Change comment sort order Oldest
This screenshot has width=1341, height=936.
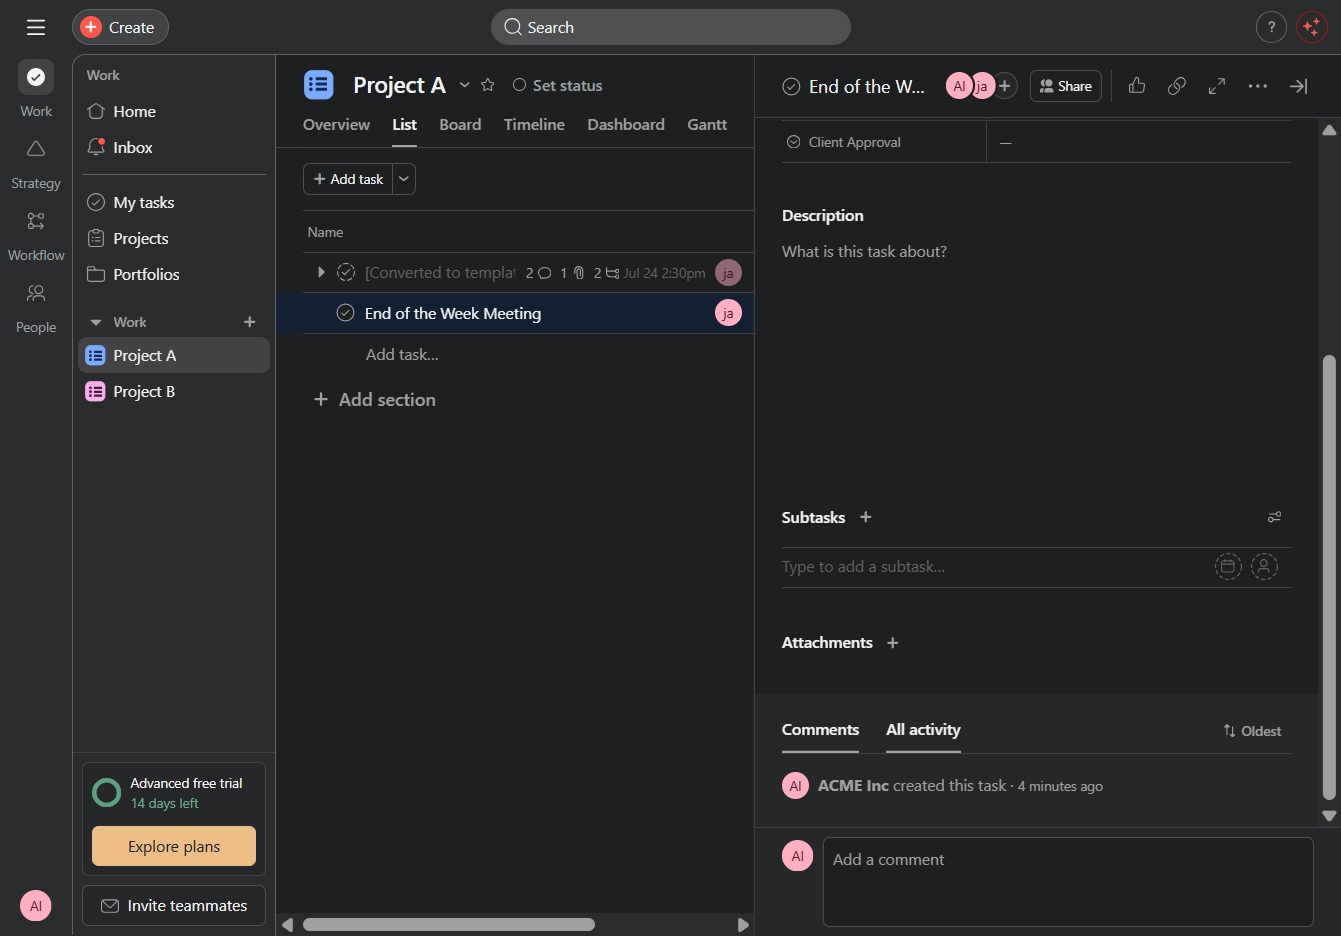point(1252,731)
